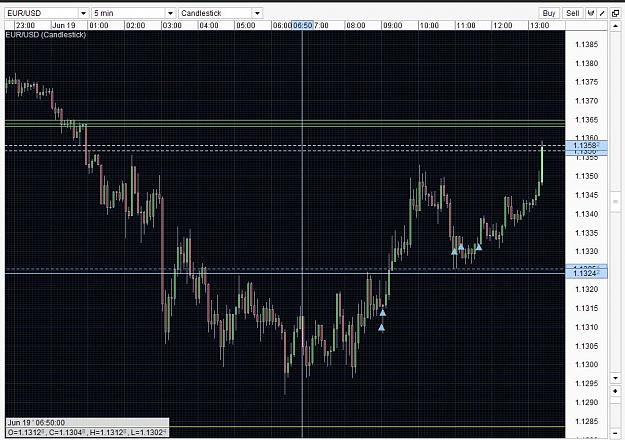
Task: Click the 03:00 time axis label
Action: point(172,26)
